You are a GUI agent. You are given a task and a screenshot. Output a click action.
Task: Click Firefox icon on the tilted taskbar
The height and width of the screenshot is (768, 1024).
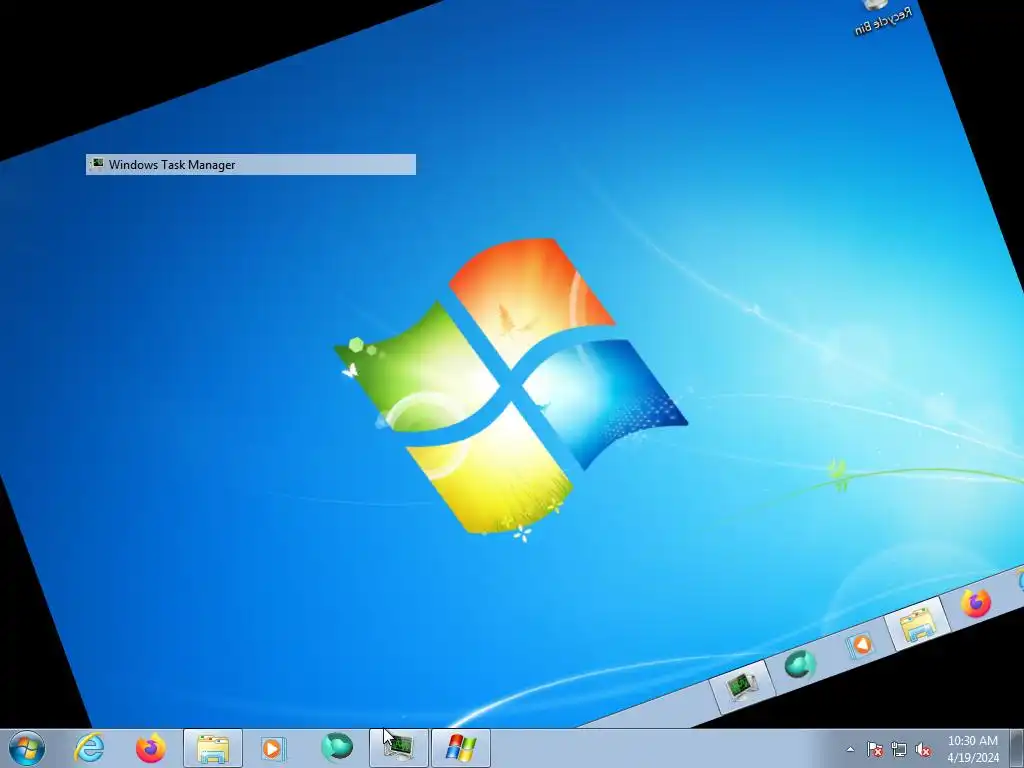point(976,602)
